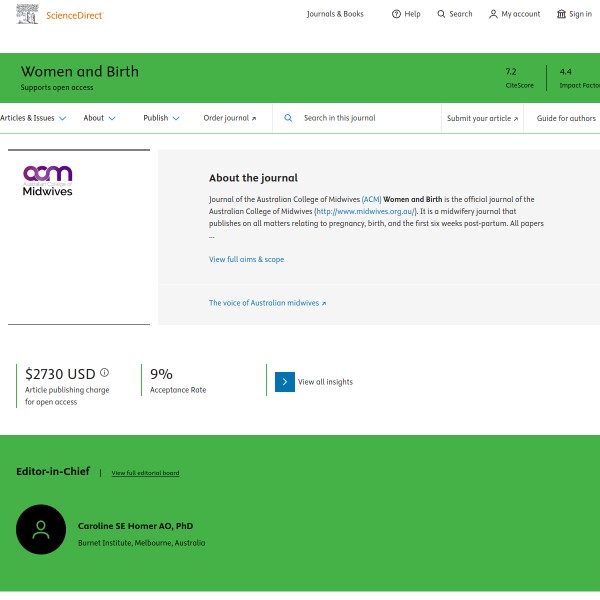Expand the About dropdown menu
This screenshot has width=600, height=600.
tap(99, 118)
